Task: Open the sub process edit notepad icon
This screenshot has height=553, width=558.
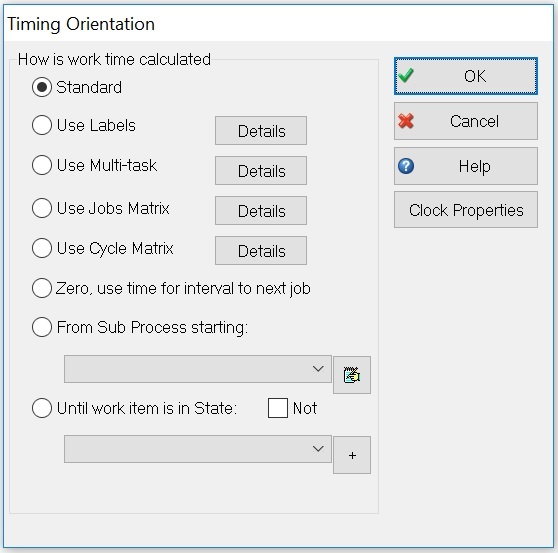Action: pos(352,375)
